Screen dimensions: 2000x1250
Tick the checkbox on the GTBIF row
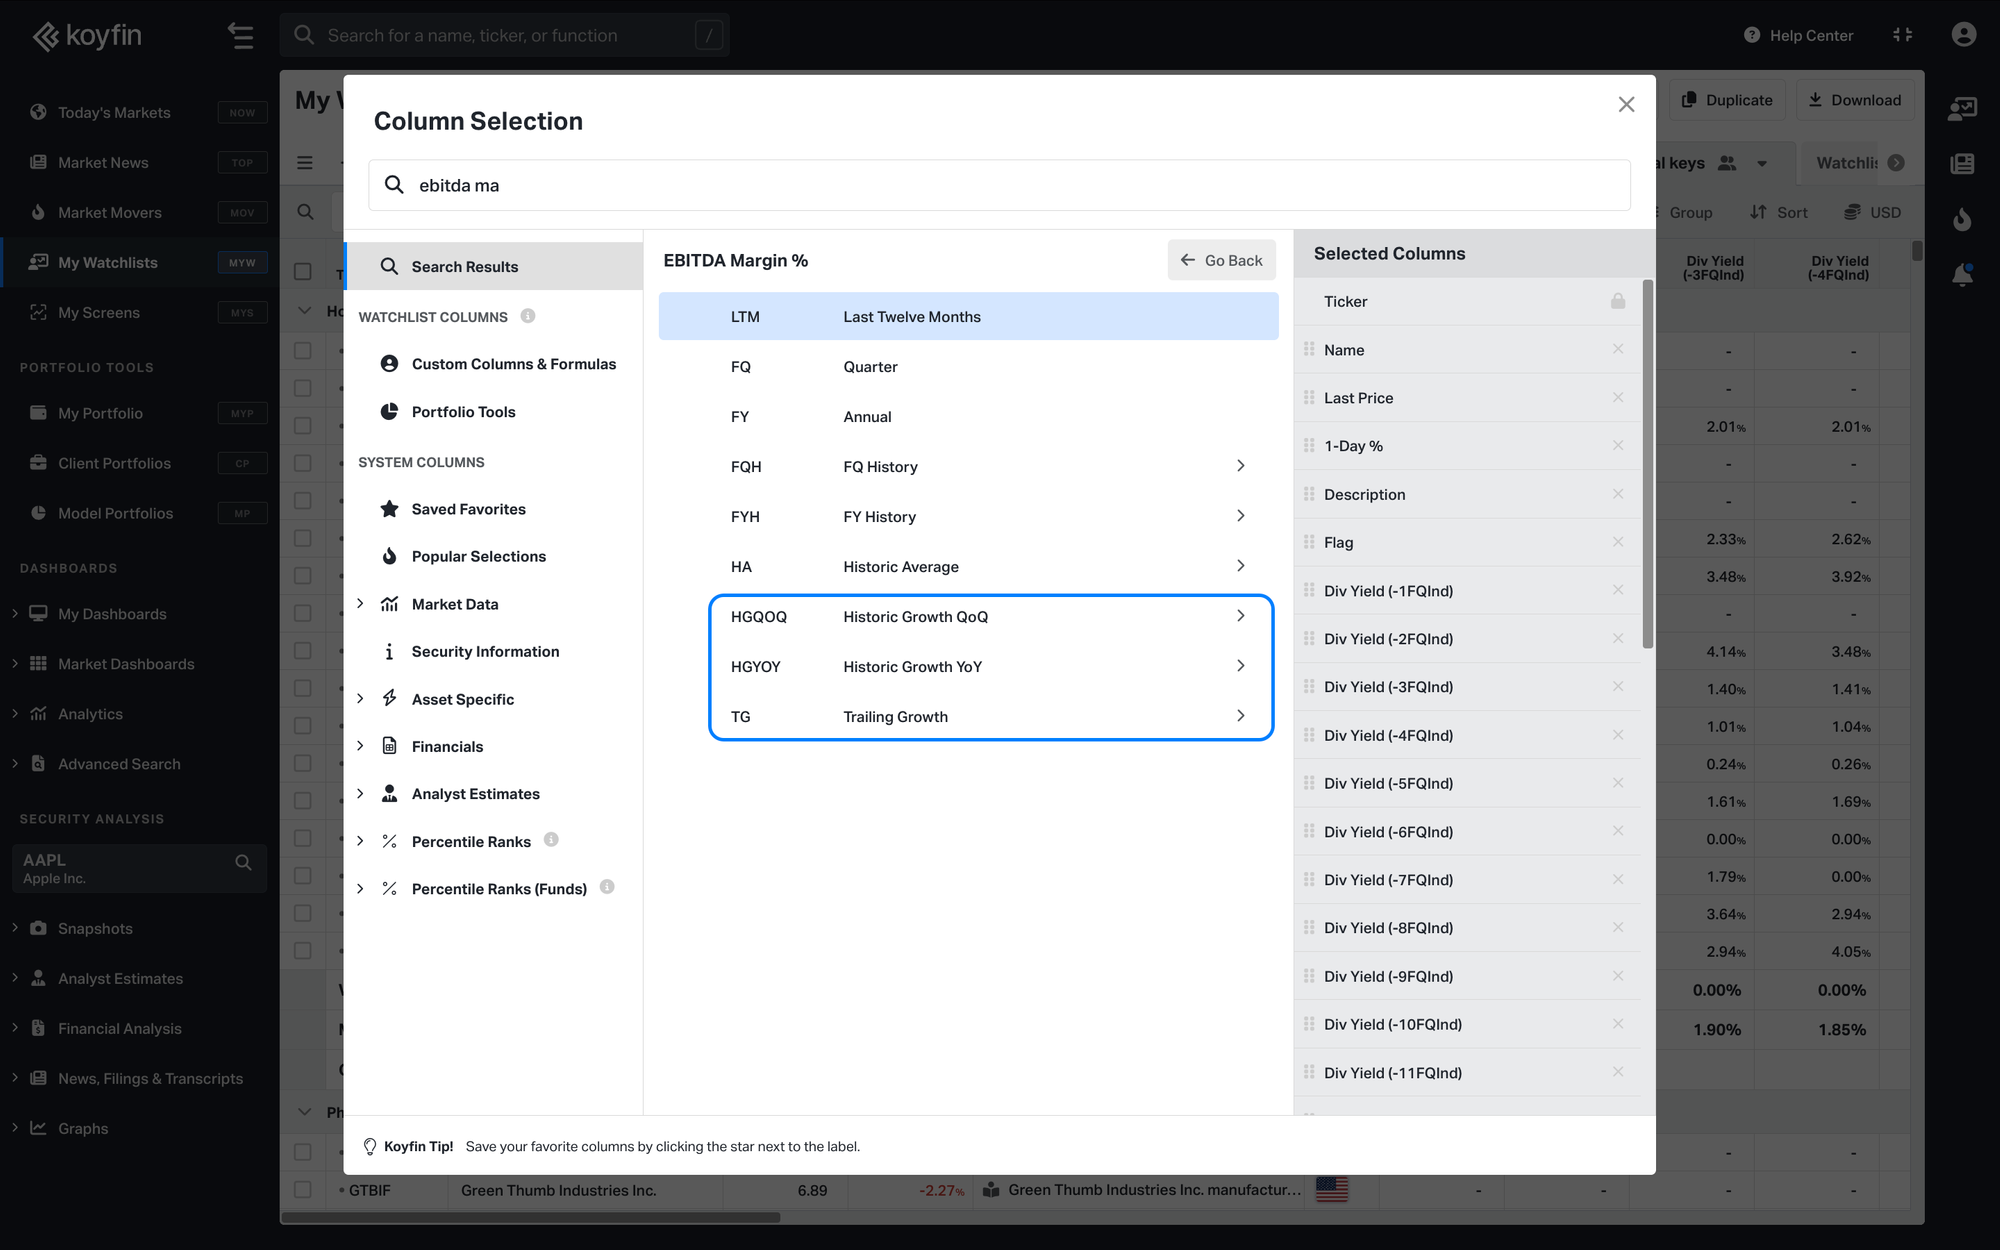click(303, 1190)
